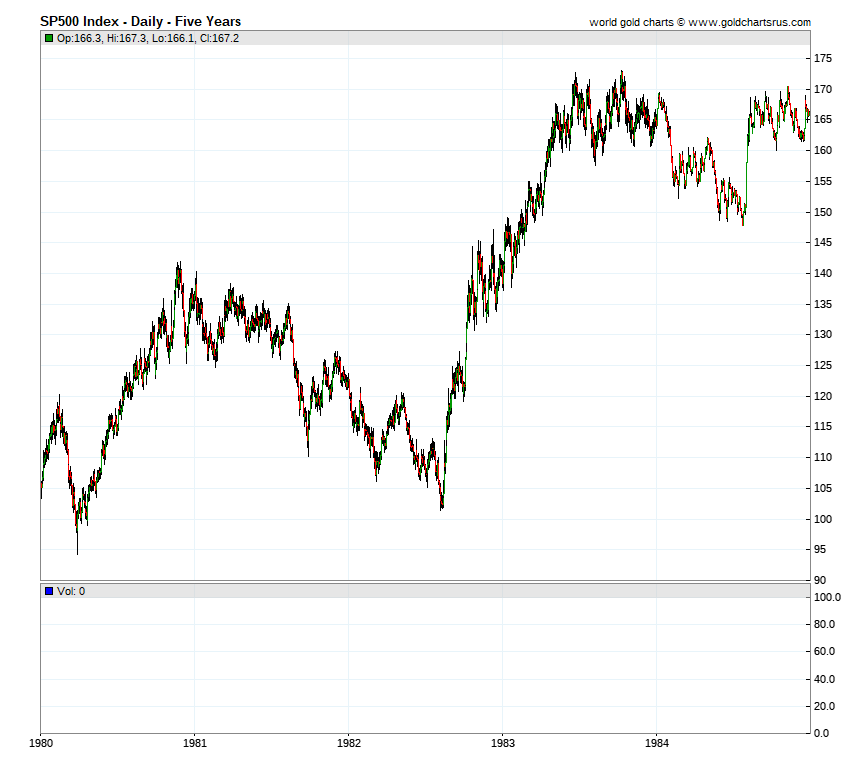Click the 120 price axis label
Viewport: 850px width, 769px height.
(x=823, y=397)
